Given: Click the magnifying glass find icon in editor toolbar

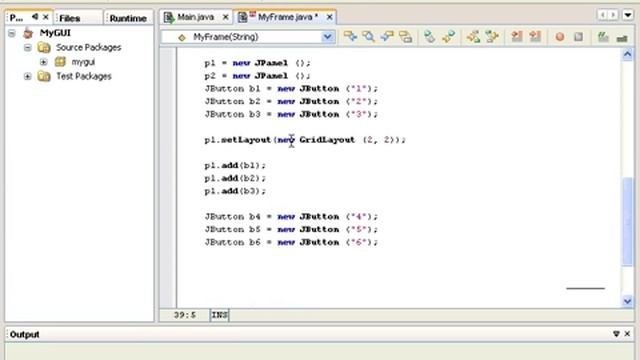Looking at the screenshot, I should [x=369, y=37].
